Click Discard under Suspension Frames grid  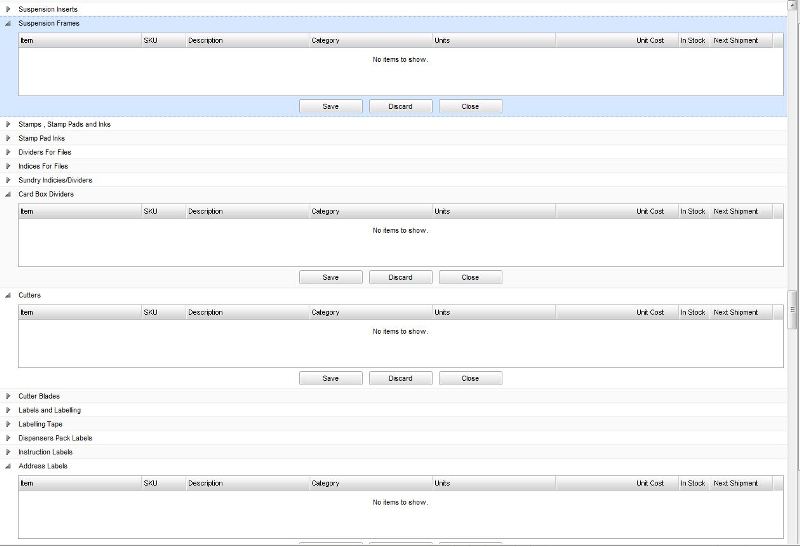click(400, 106)
